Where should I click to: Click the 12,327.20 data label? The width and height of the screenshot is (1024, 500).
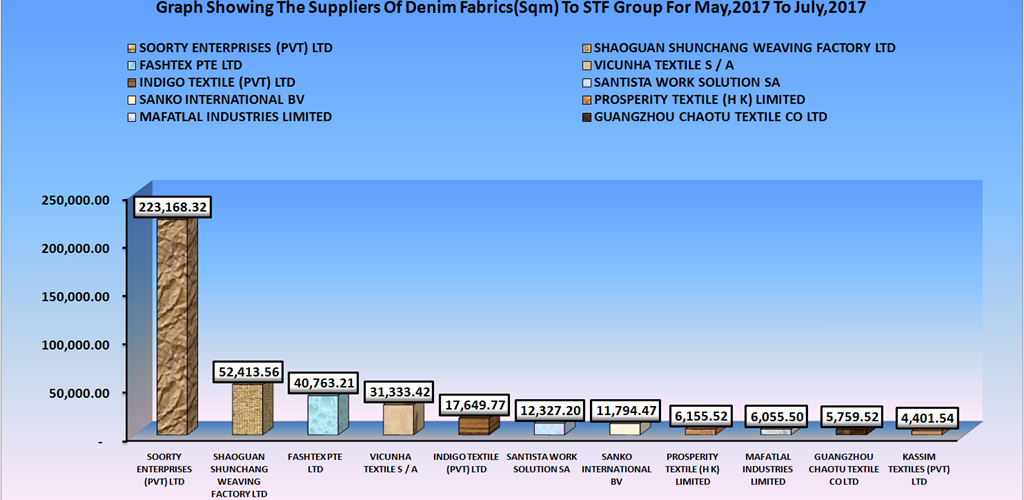click(x=550, y=411)
